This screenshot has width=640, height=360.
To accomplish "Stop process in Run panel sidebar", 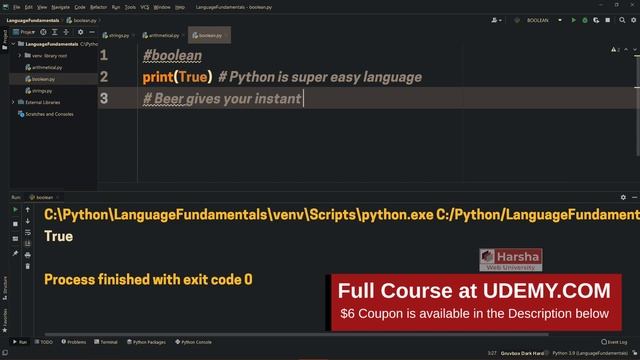I will click(x=15, y=224).
